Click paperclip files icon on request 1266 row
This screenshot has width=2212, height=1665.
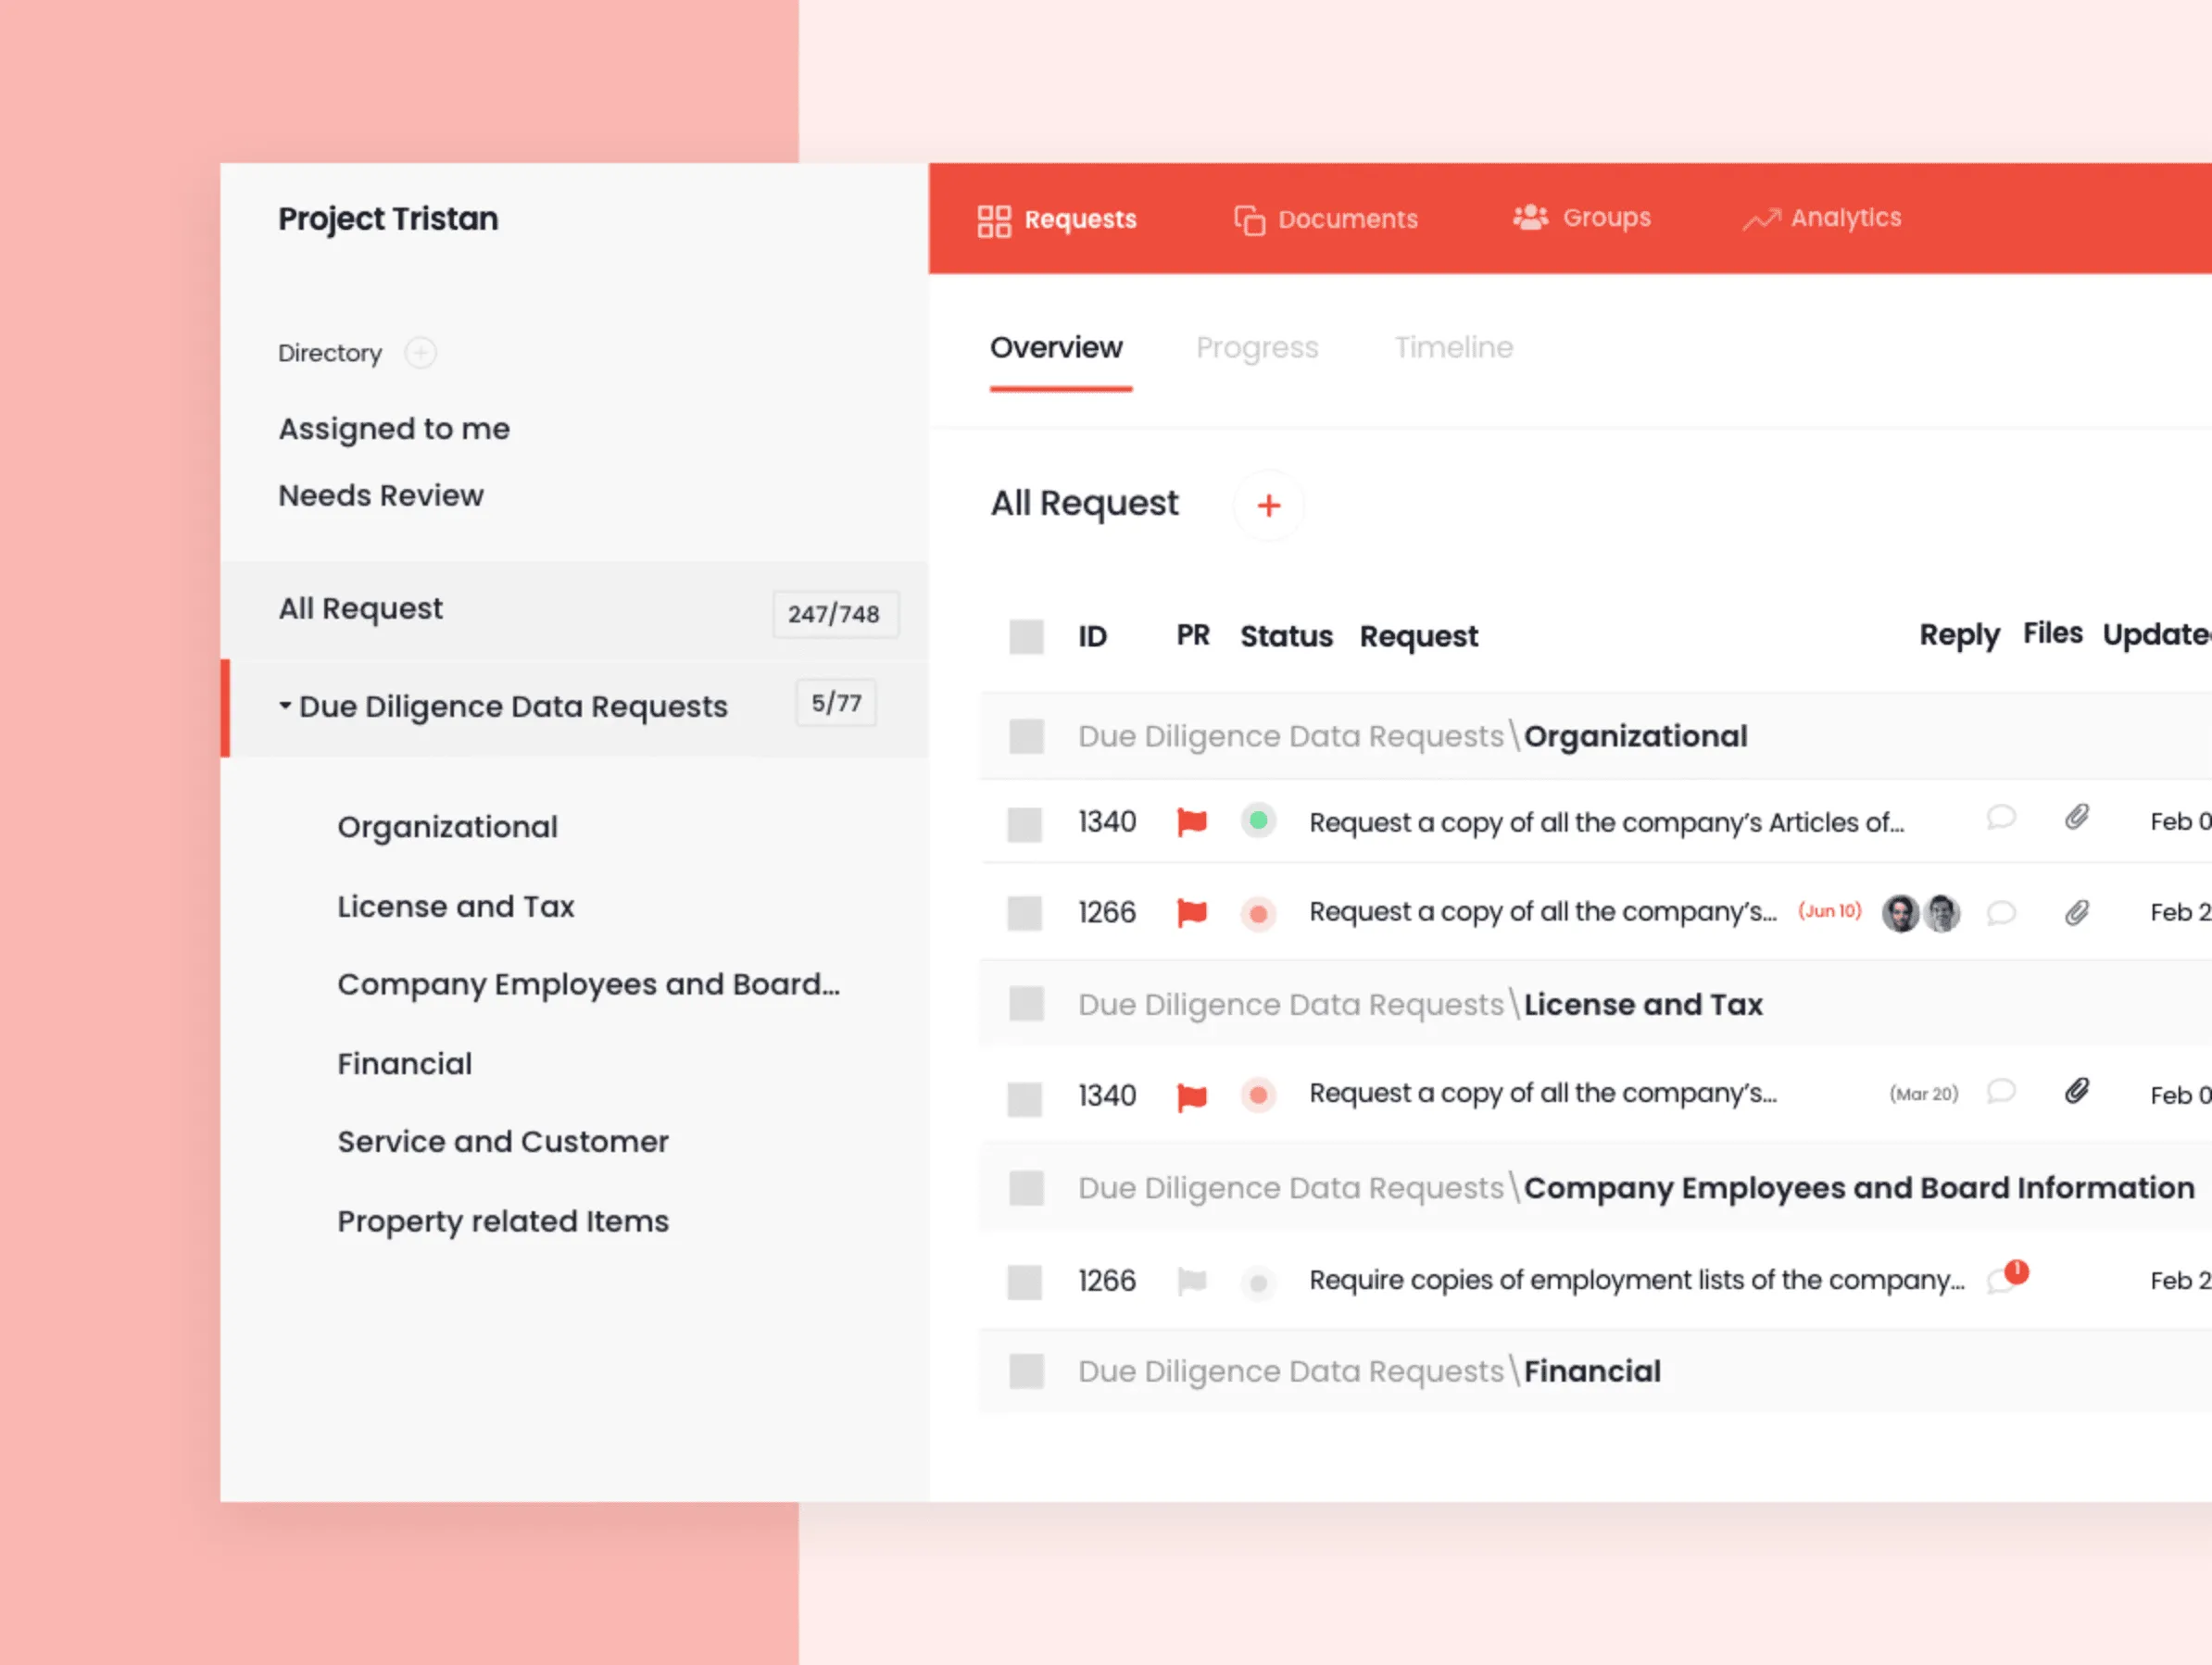coord(2077,912)
